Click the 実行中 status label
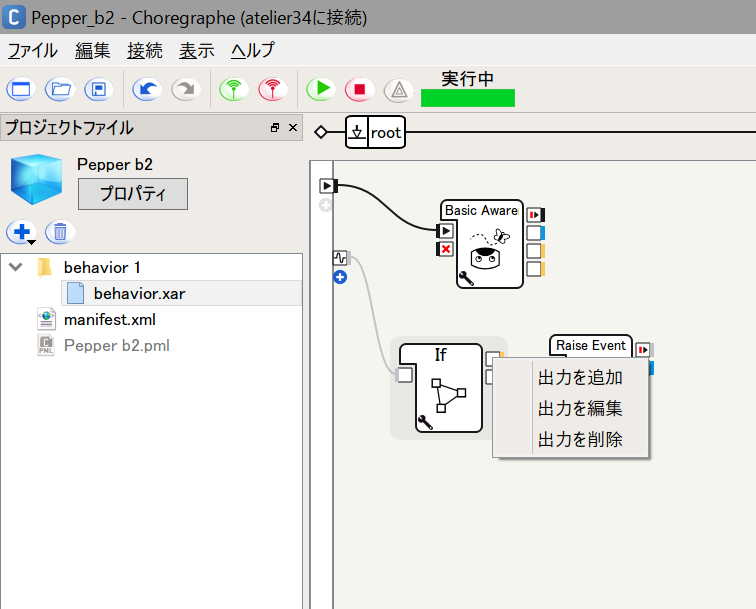The image size is (756, 609). [467, 79]
